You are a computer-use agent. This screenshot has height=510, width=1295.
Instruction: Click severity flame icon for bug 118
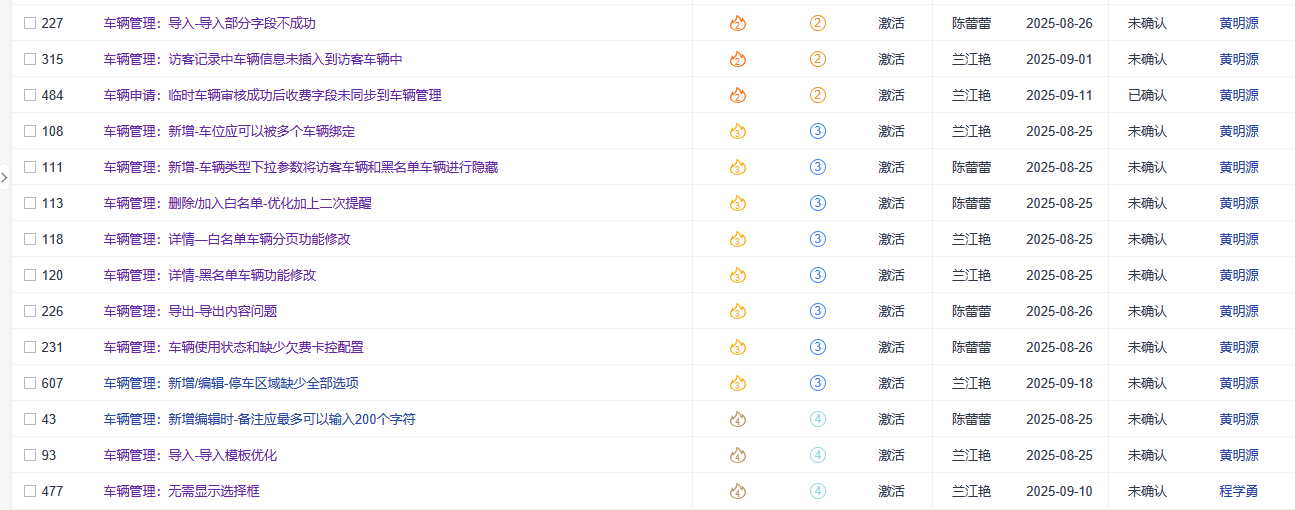pos(738,239)
